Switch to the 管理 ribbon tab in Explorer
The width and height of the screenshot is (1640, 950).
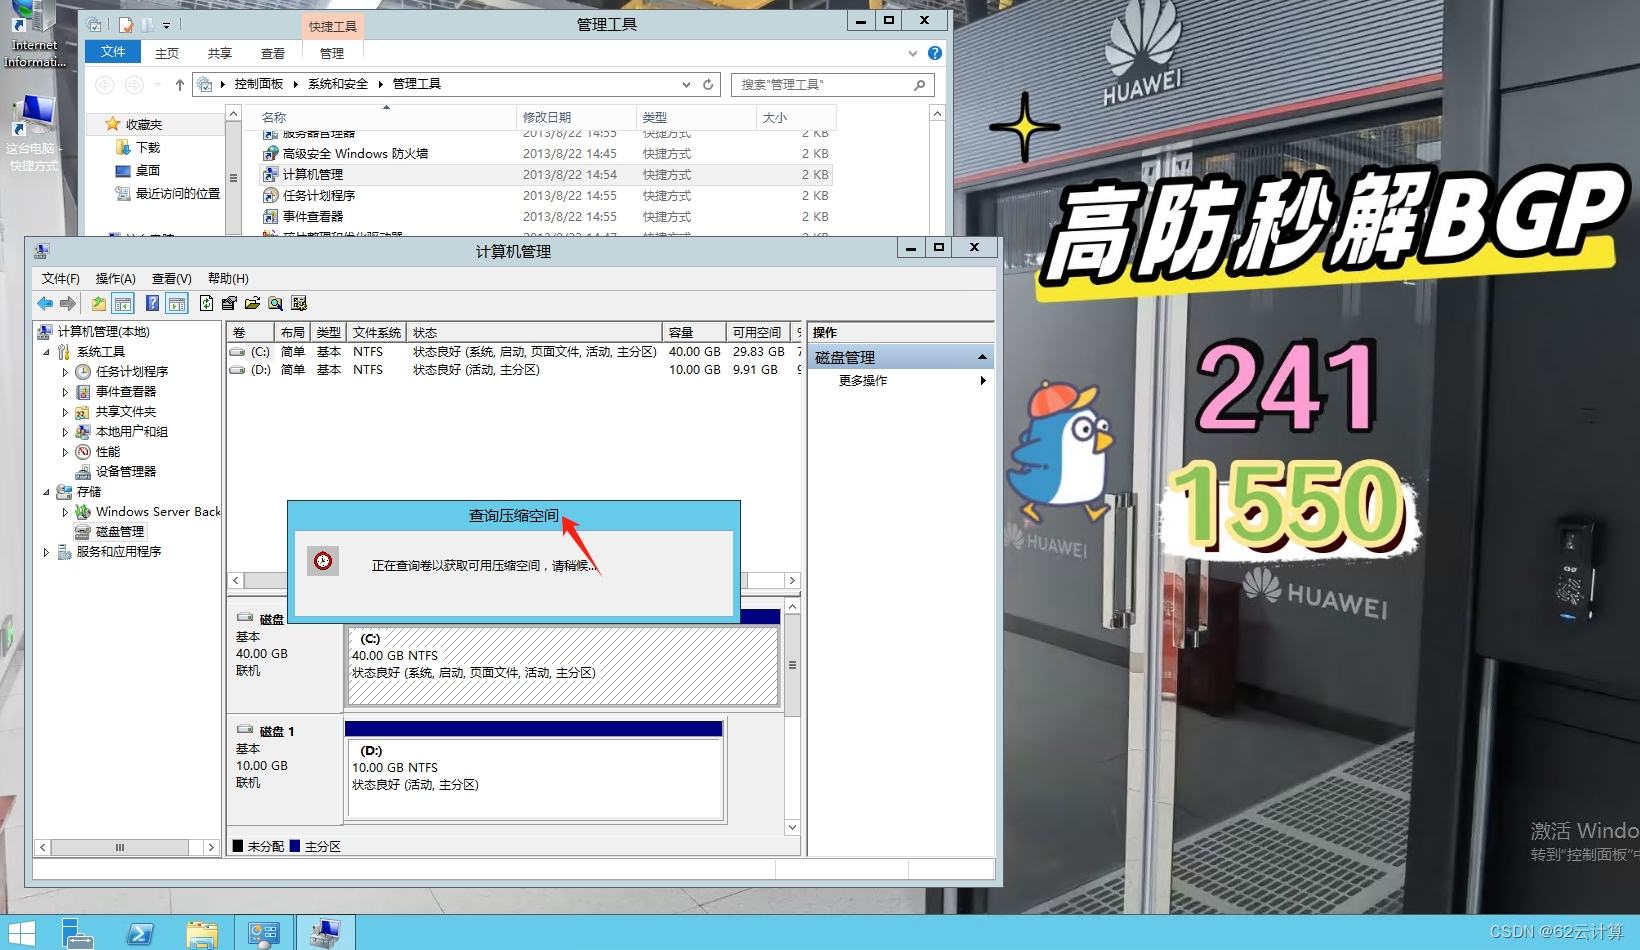pyautogui.click(x=332, y=53)
